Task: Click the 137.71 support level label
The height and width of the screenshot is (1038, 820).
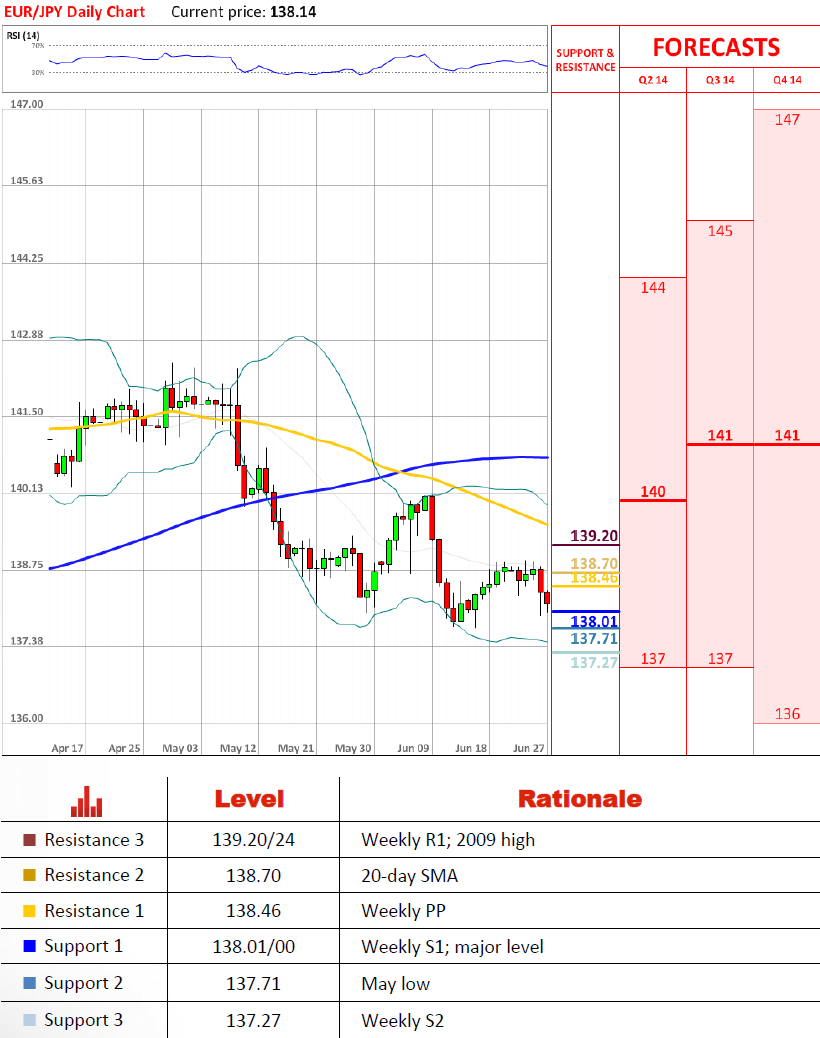Action: click(594, 639)
